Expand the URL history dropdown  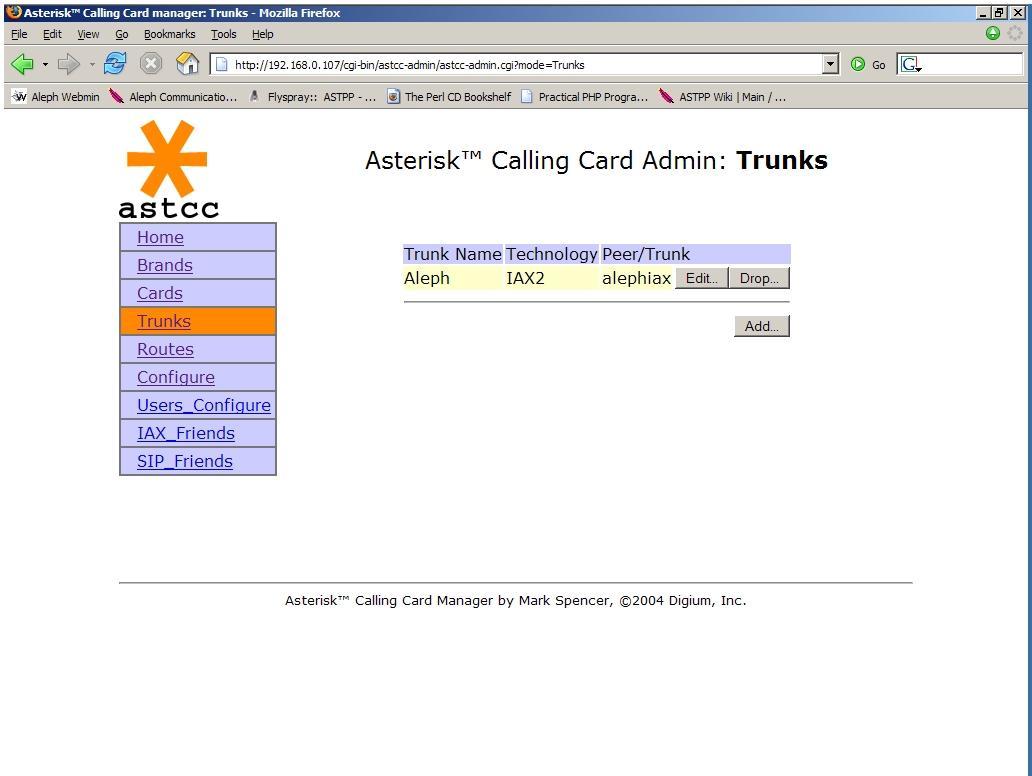[x=830, y=64]
